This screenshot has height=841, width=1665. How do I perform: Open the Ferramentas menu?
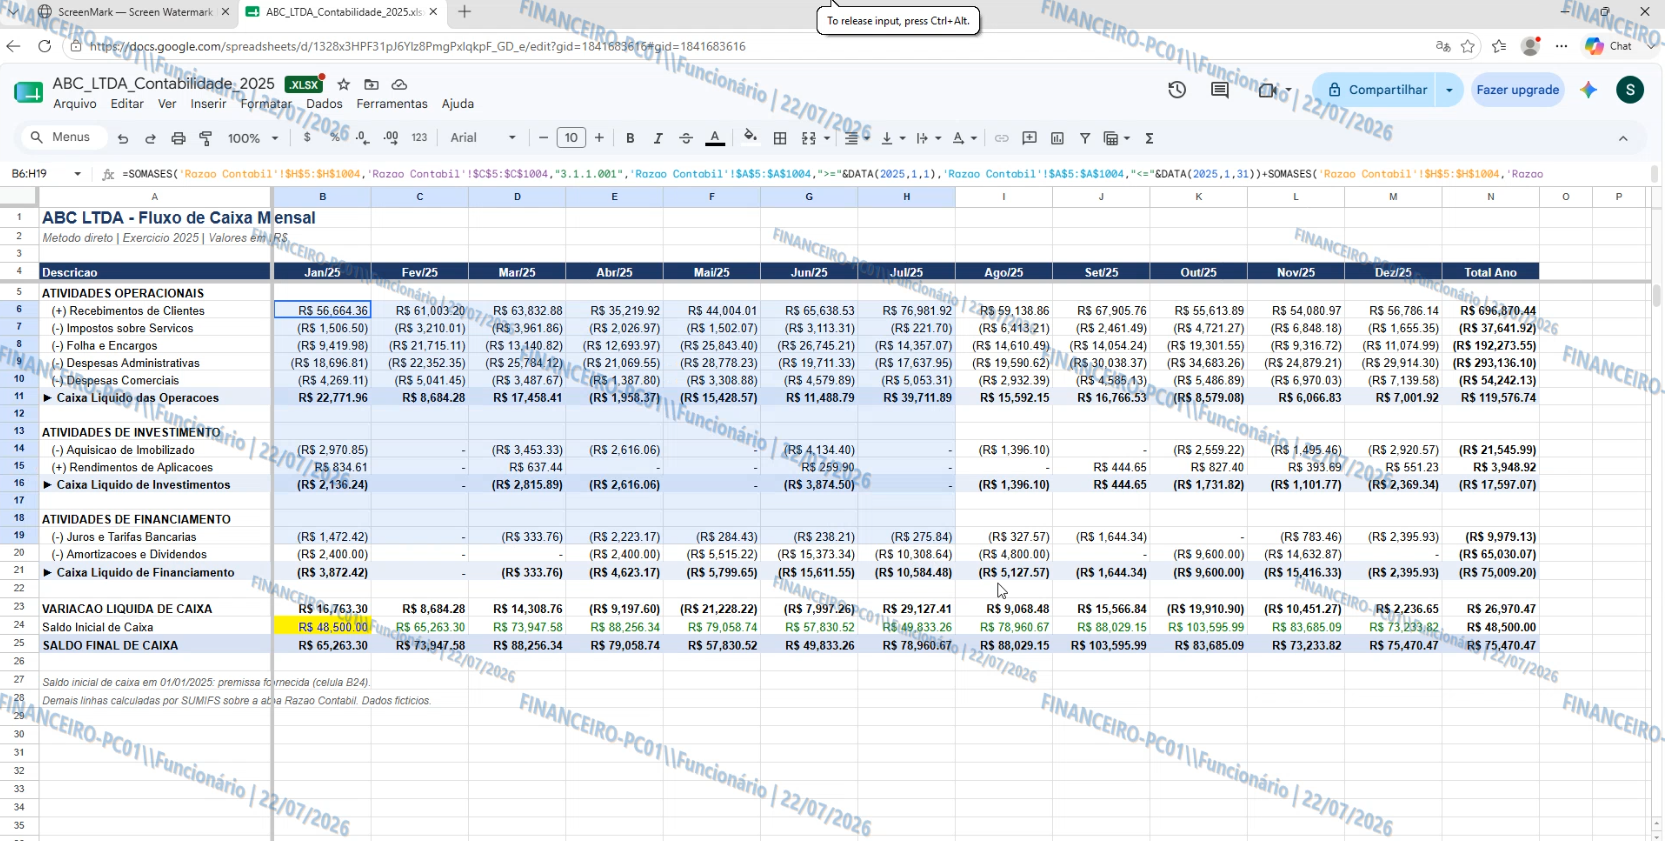tap(392, 104)
